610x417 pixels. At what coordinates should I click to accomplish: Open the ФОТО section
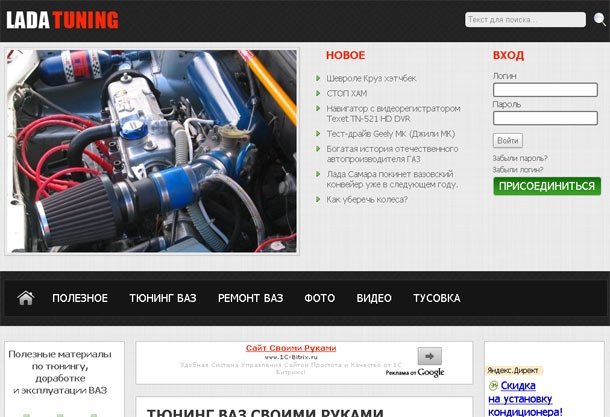pyautogui.click(x=320, y=298)
